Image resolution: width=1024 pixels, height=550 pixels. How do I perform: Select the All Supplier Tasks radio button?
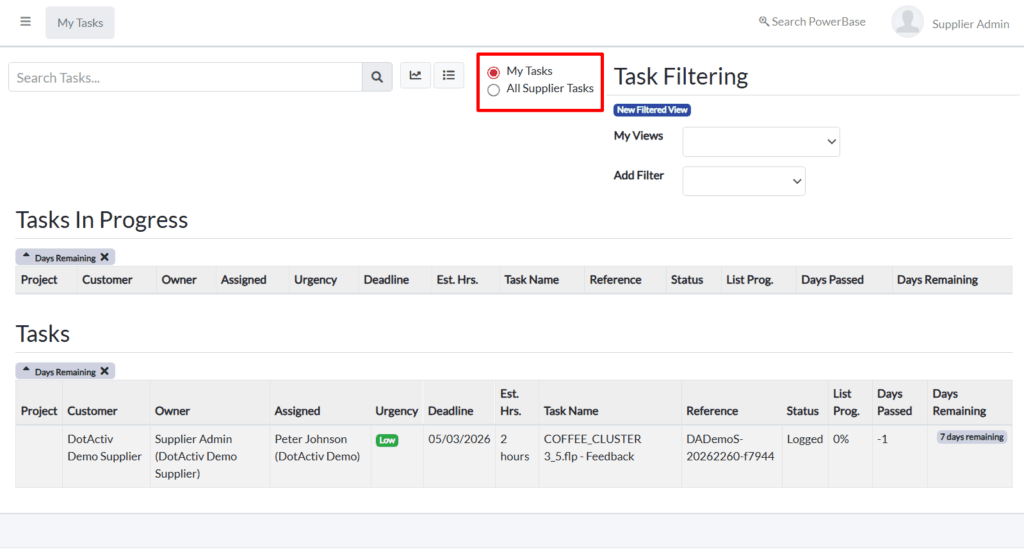(493, 90)
